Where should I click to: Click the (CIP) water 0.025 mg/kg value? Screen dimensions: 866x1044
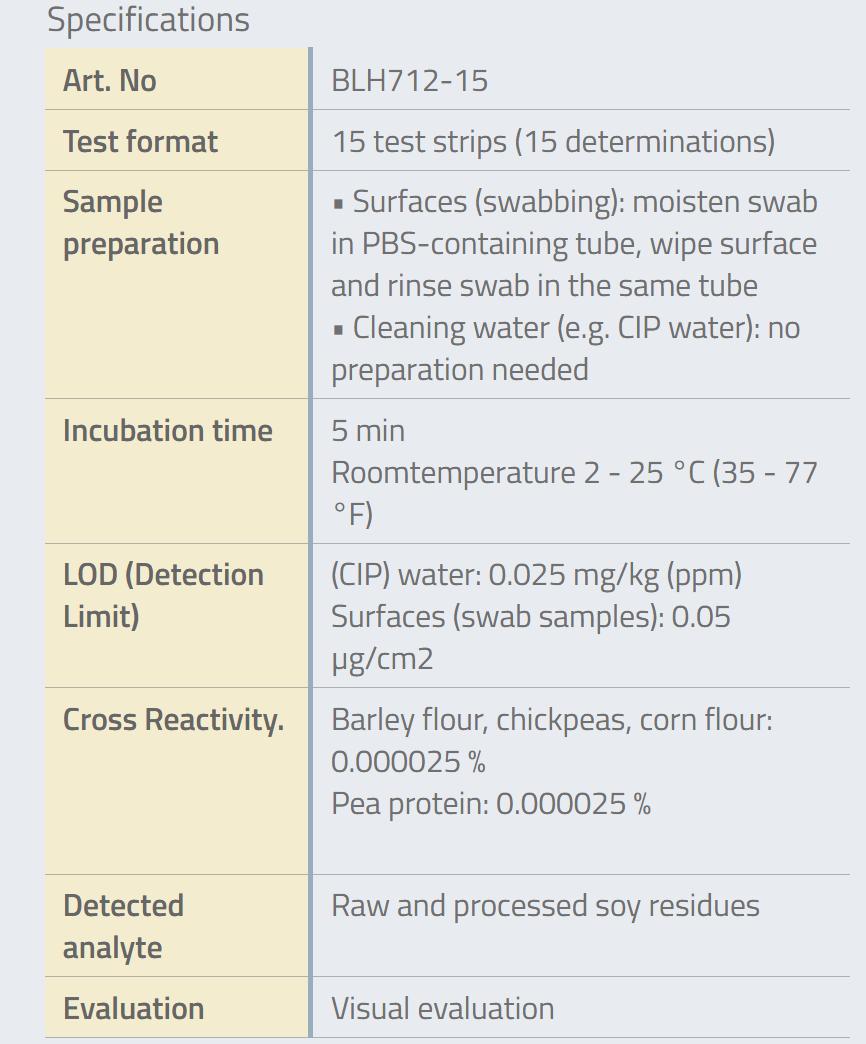tap(536, 575)
